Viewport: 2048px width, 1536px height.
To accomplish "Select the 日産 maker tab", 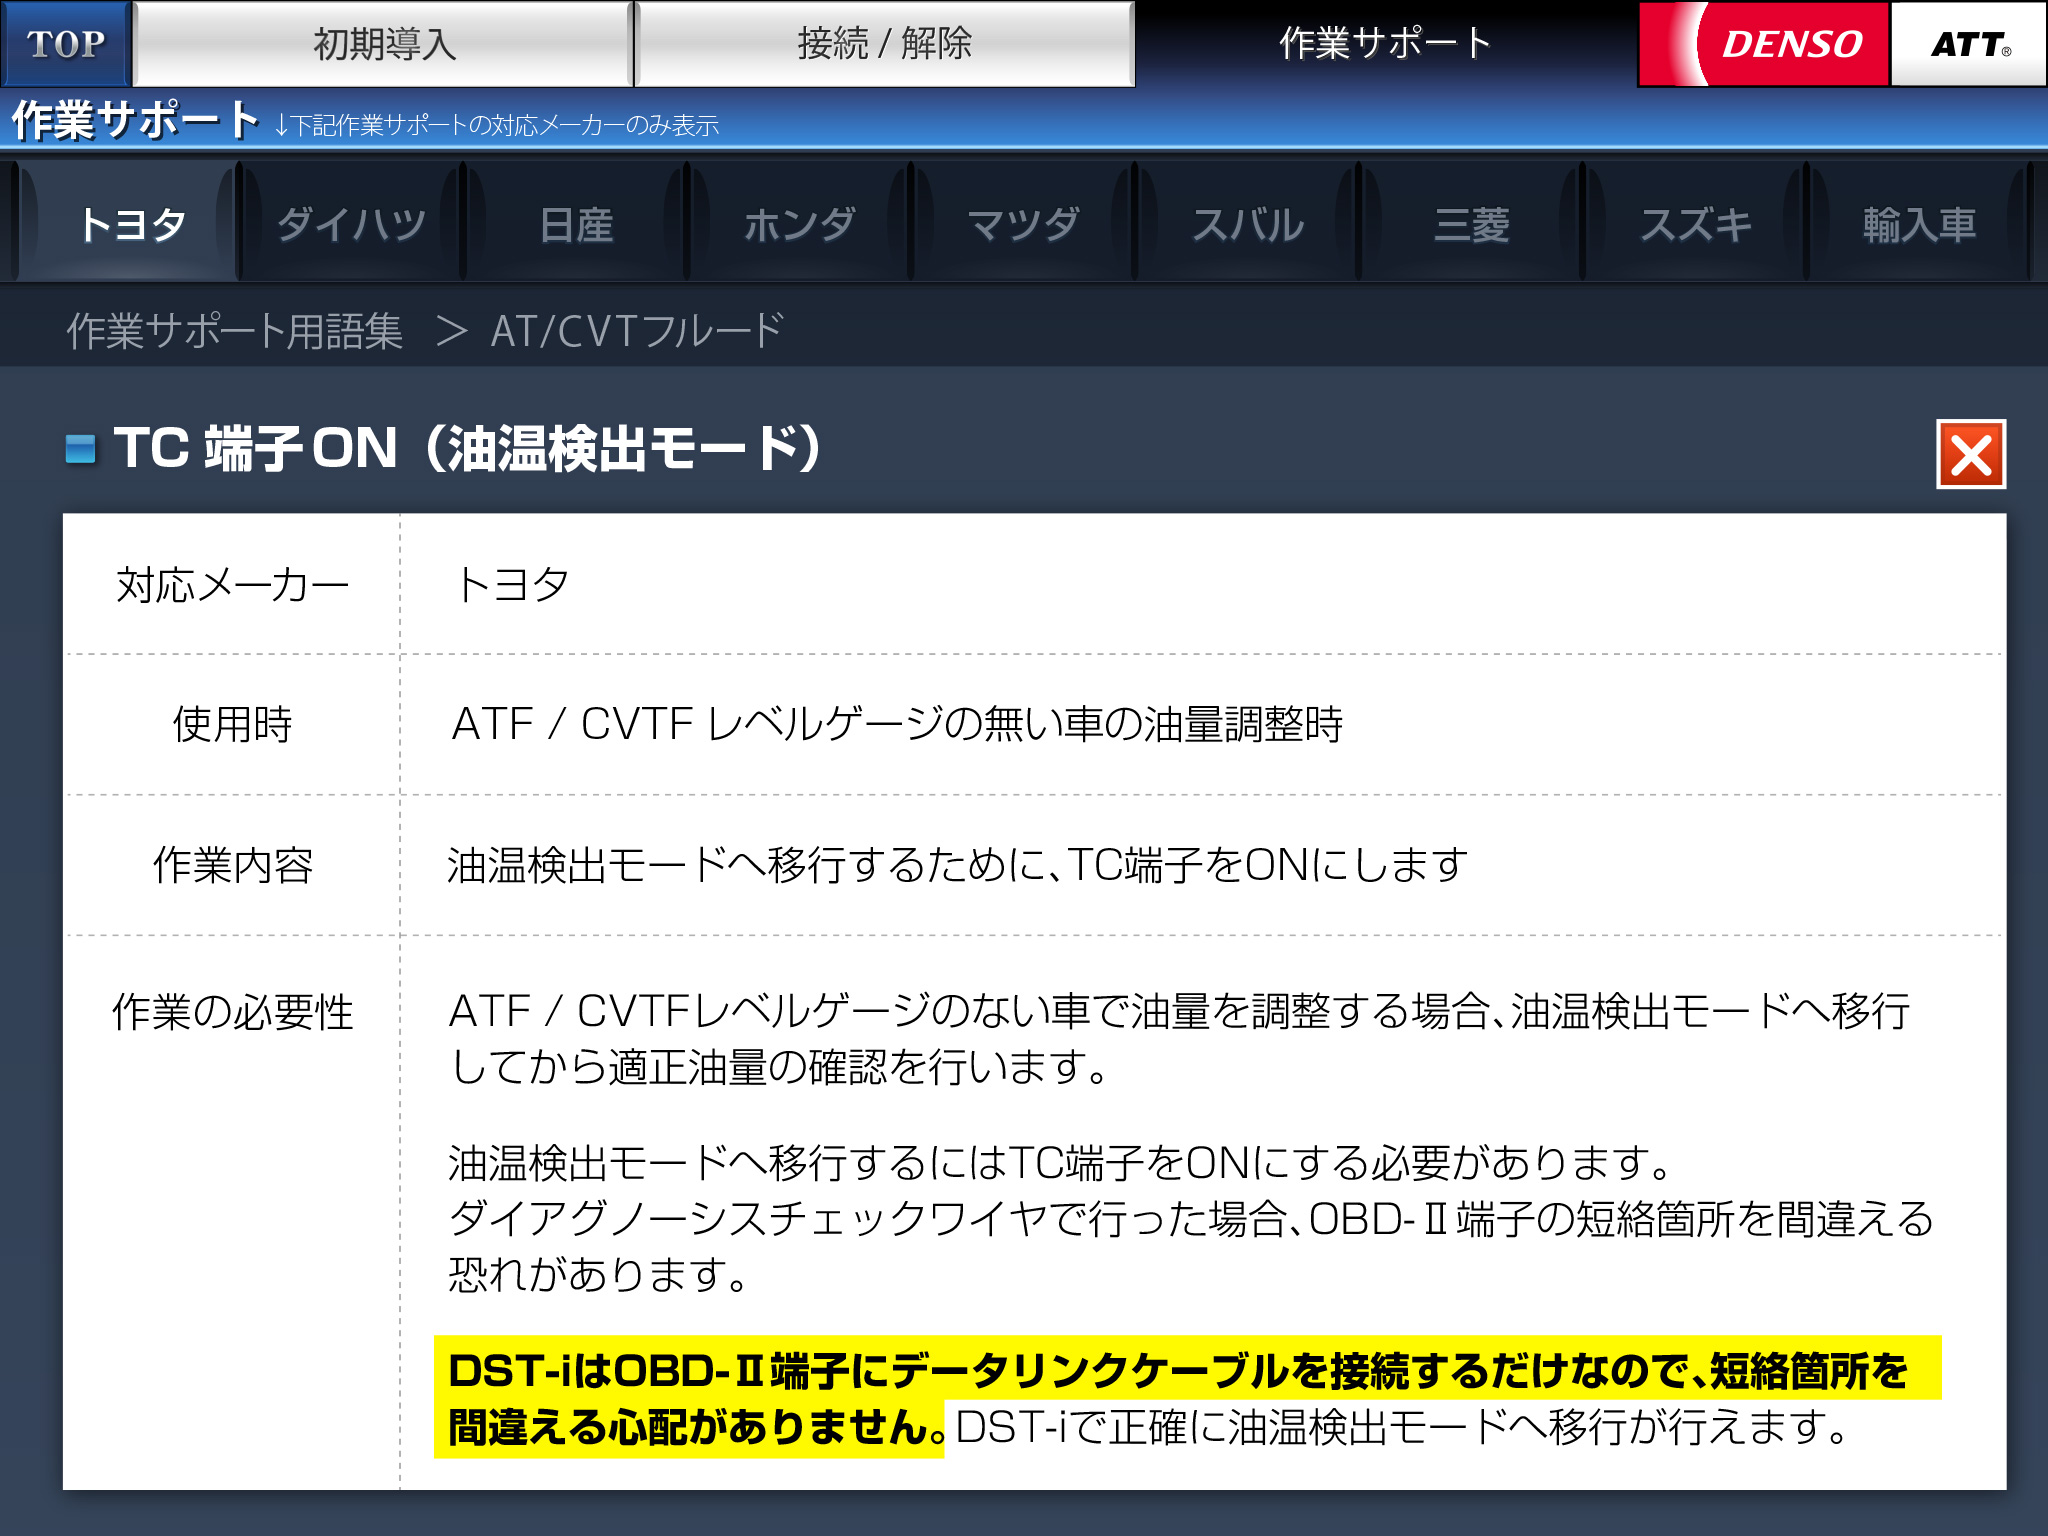I will pos(576,224).
